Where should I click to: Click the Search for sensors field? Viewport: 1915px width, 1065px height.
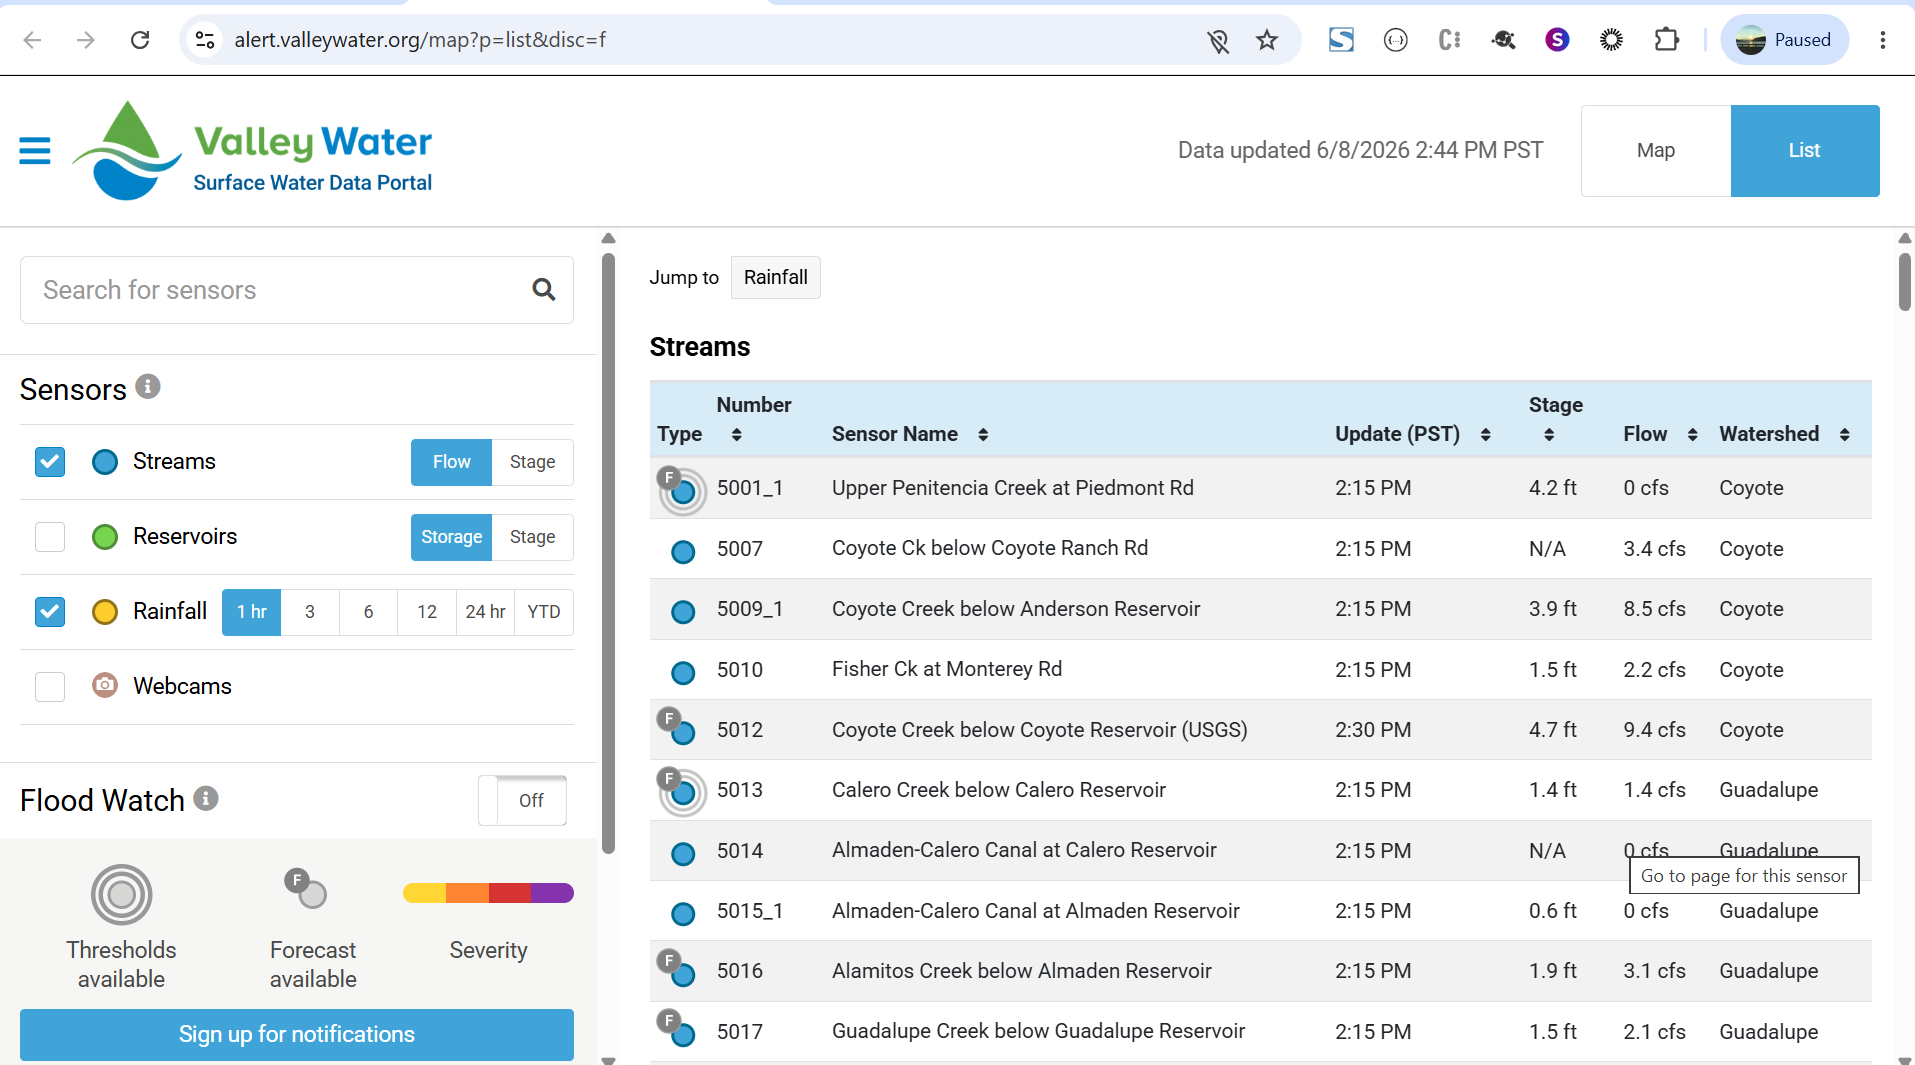pyautogui.click(x=275, y=290)
